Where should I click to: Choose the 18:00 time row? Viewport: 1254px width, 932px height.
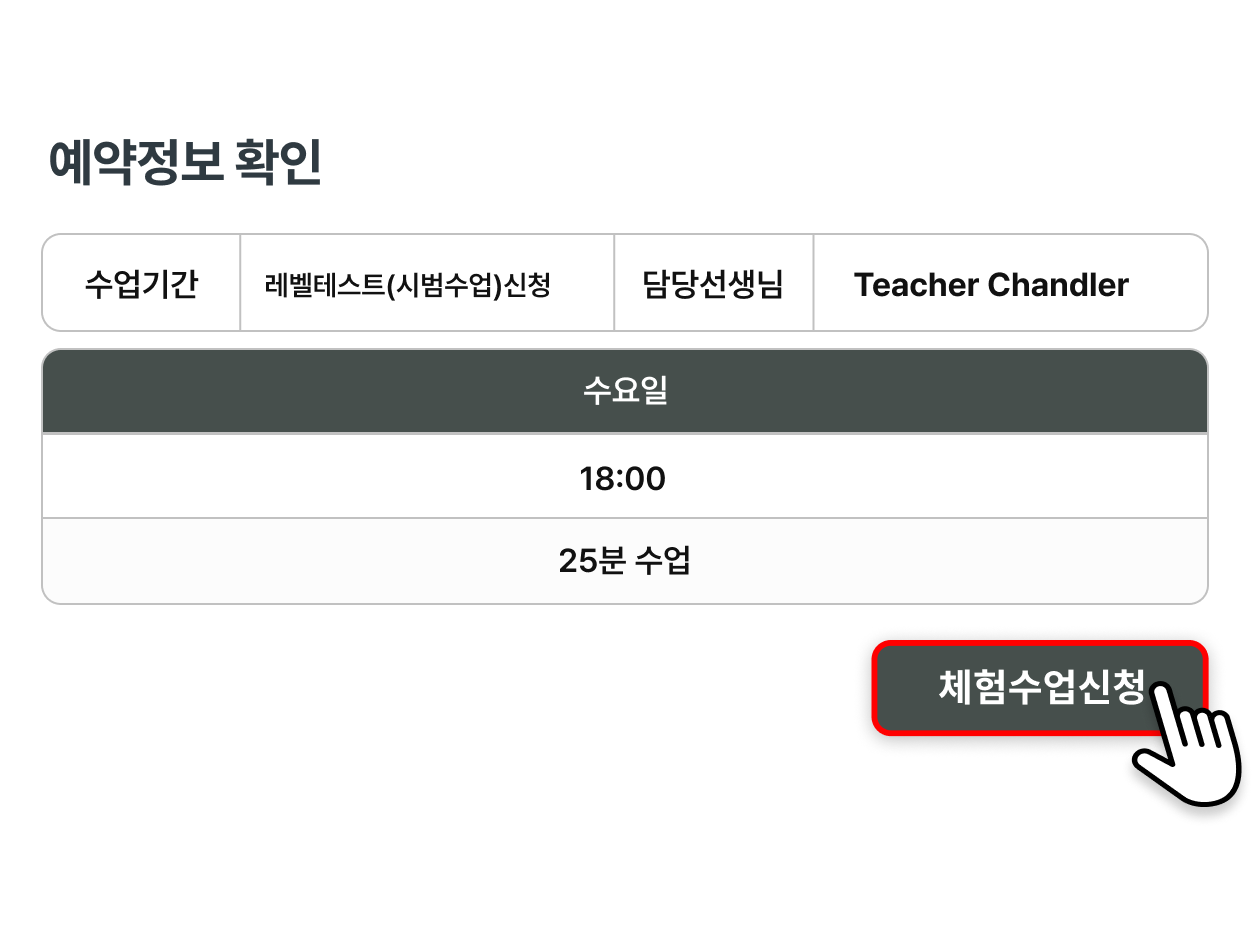pyautogui.click(x=625, y=477)
